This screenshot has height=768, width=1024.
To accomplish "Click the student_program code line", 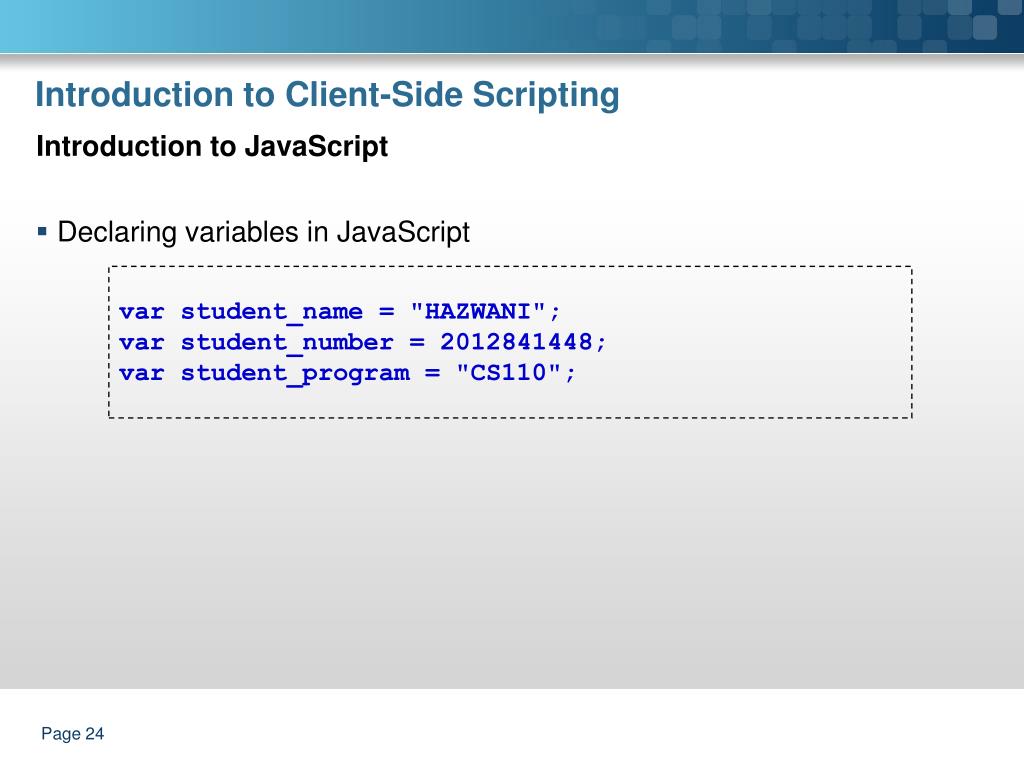I will pyautogui.click(x=347, y=374).
